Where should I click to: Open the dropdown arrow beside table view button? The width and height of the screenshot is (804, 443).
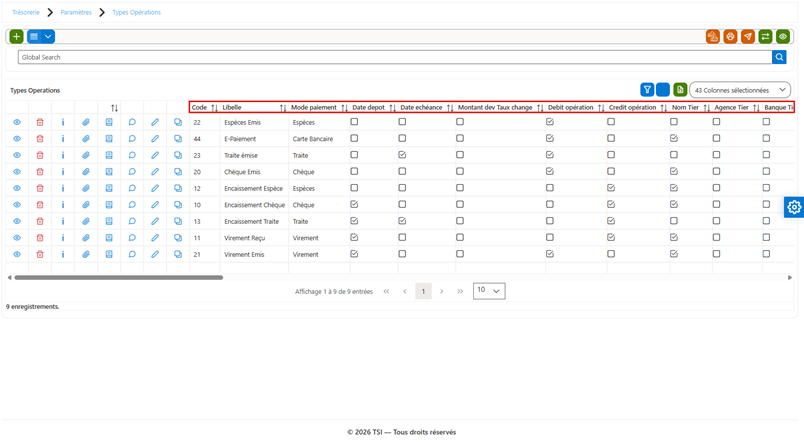[48, 36]
